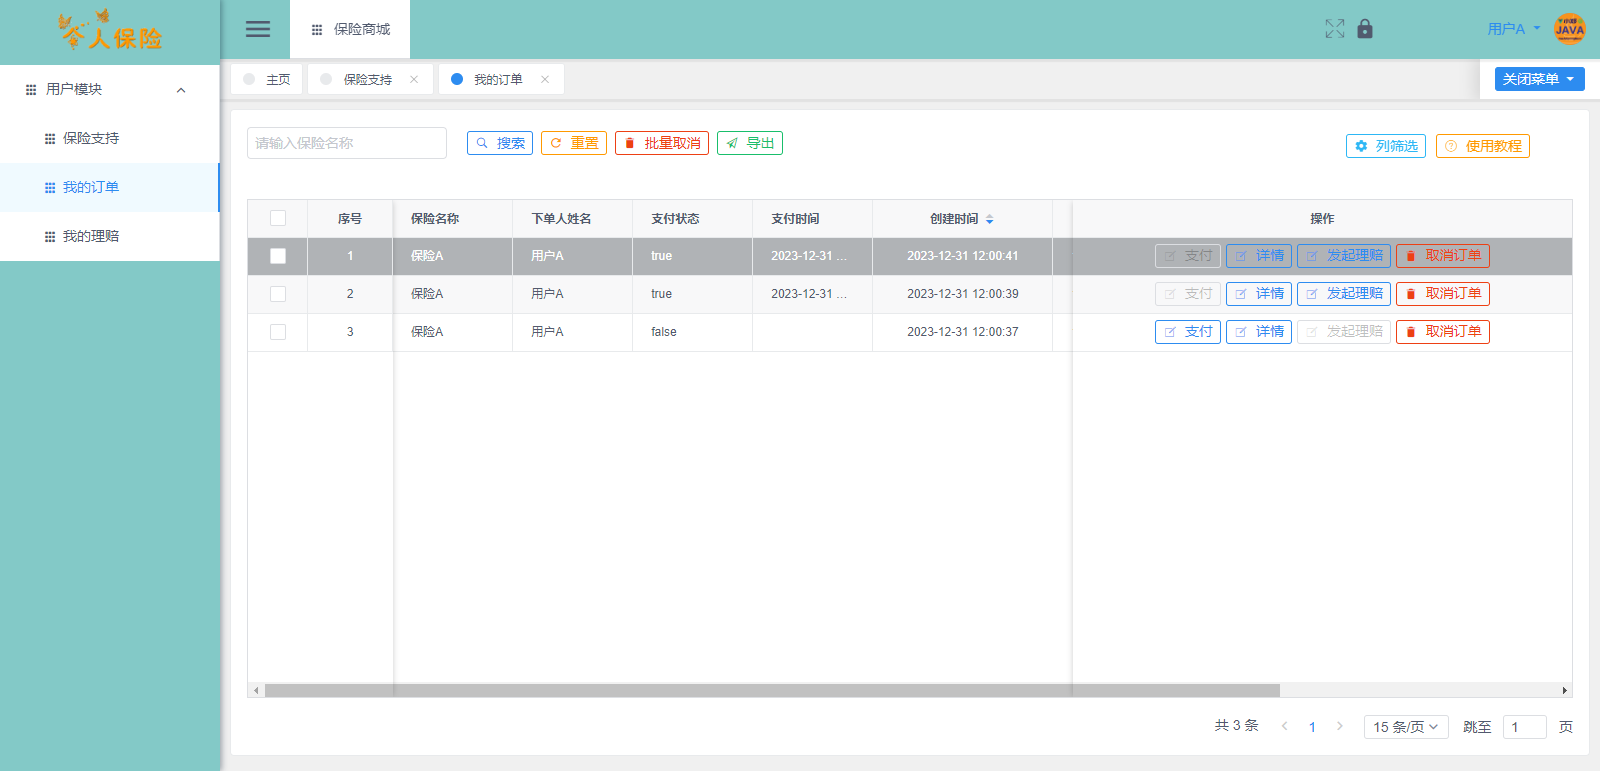This screenshot has height=771, width=1600.
Task: Open 我的理赔 in the sidebar
Action: (91, 236)
